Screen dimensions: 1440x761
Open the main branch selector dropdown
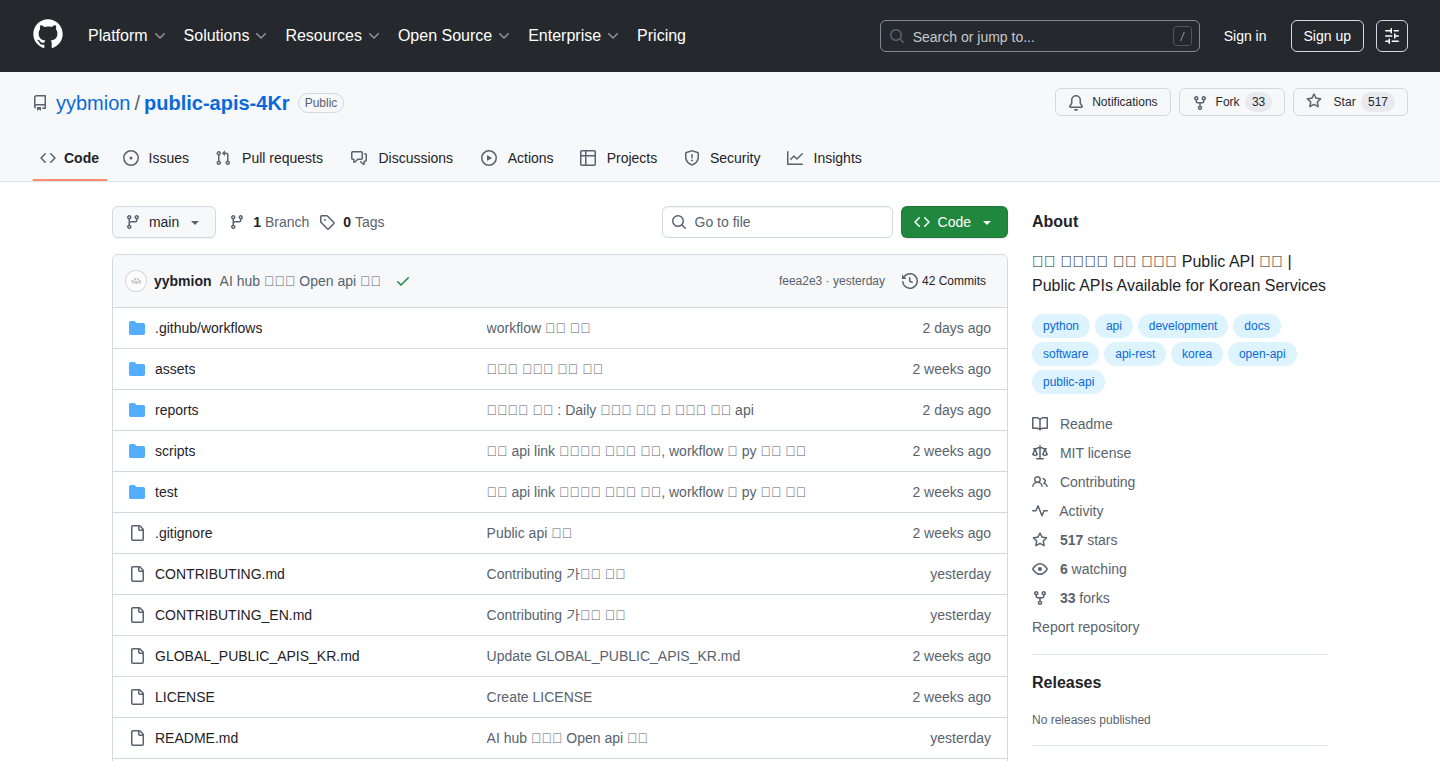coord(164,222)
